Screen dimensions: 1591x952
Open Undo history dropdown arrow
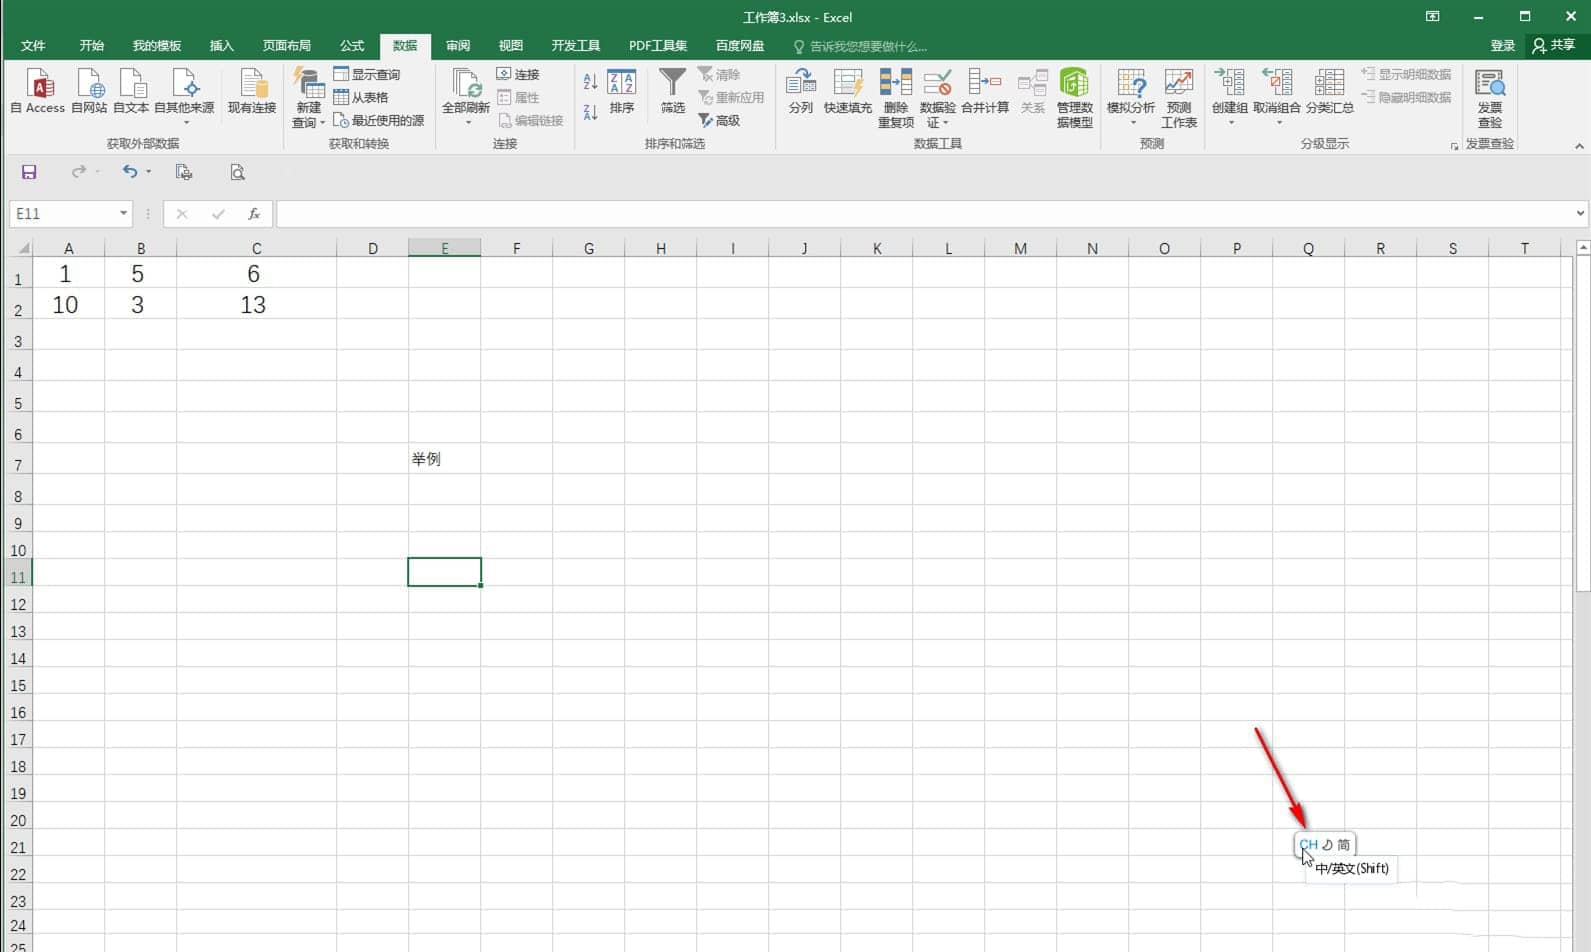(x=149, y=172)
